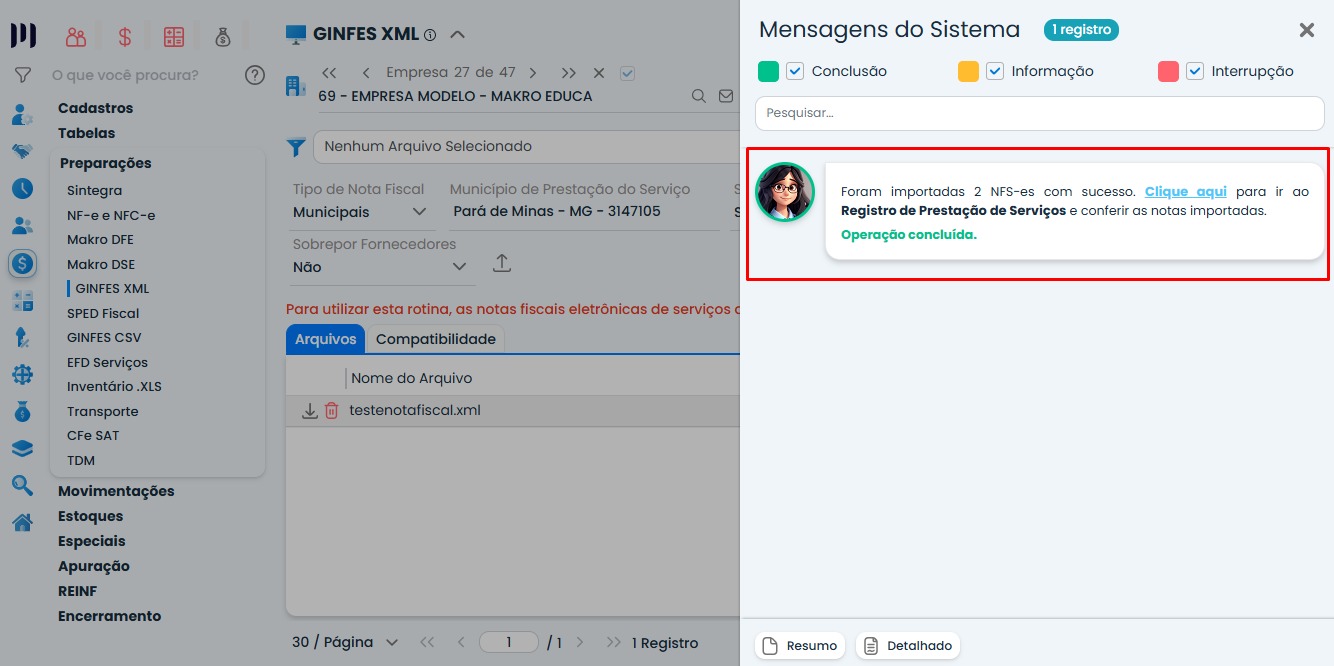This screenshot has height=666, width=1334.
Task: Select the handshake sidebar icon
Action: point(22,152)
